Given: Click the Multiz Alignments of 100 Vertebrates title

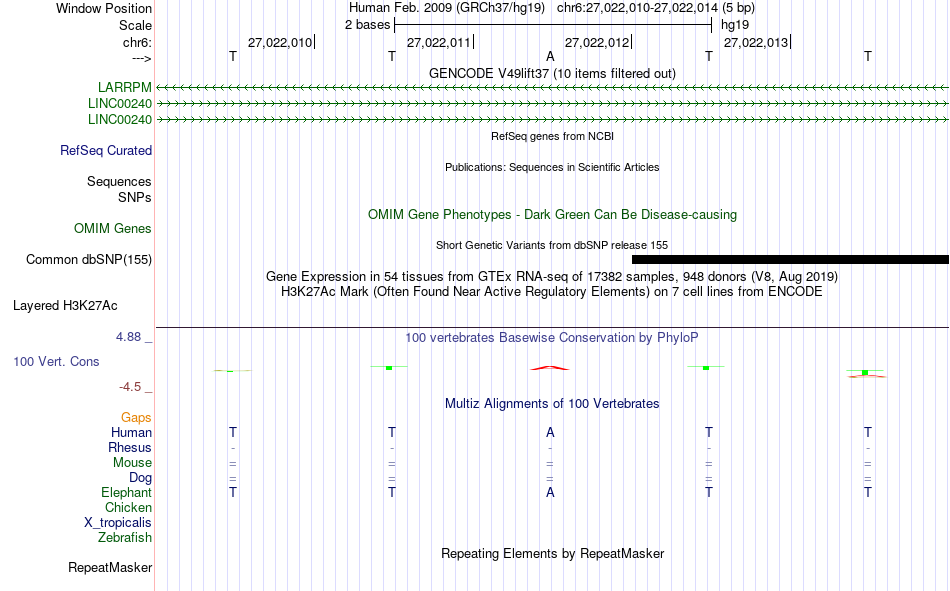Looking at the screenshot, I should [552, 404].
